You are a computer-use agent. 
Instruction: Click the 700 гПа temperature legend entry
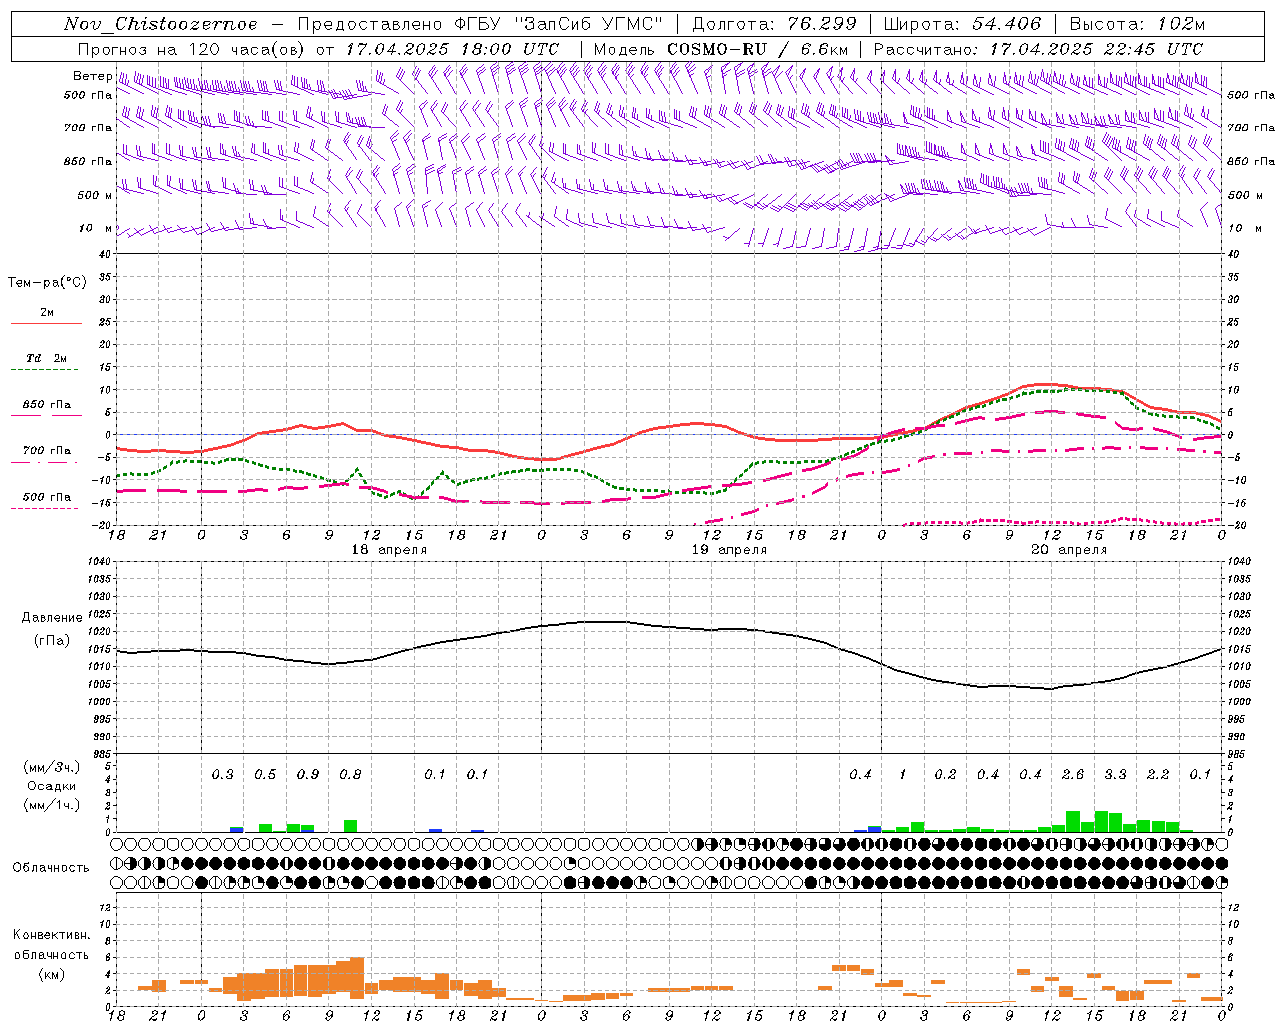(47, 451)
